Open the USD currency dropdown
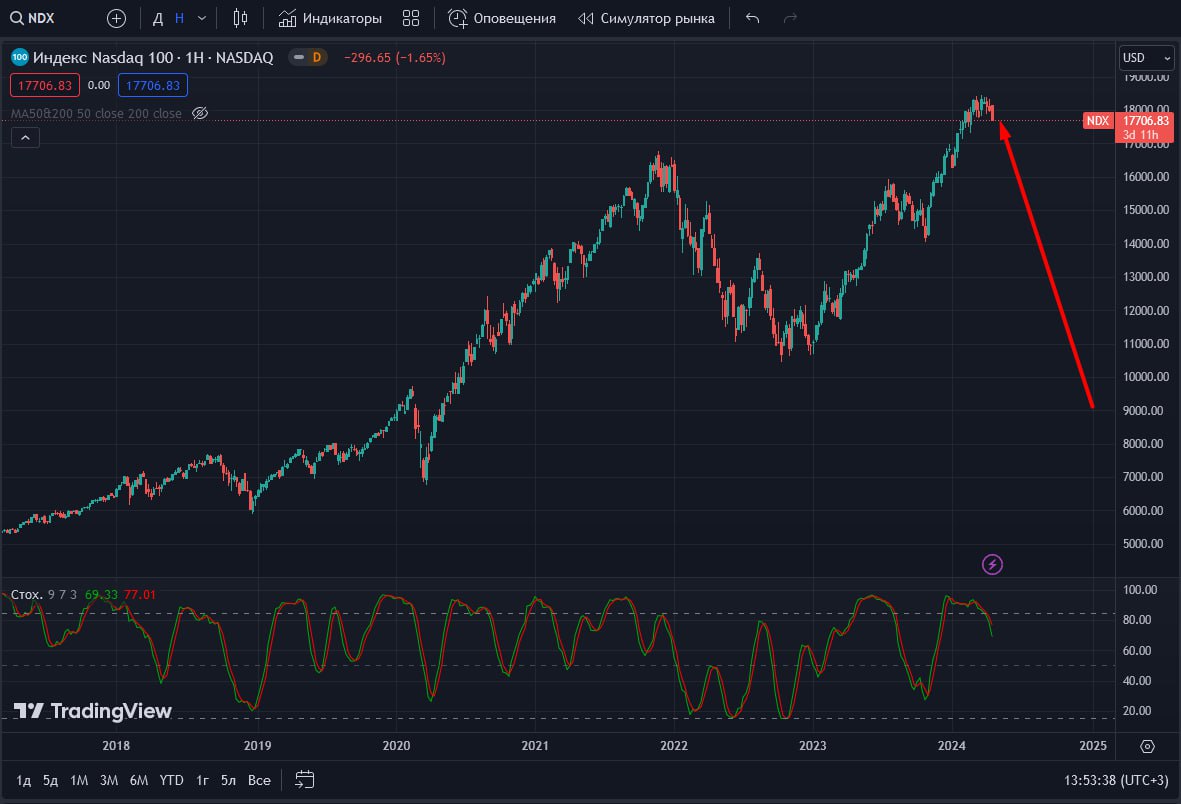Image resolution: width=1181 pixels, height=804 pixels. (1146, 57)
